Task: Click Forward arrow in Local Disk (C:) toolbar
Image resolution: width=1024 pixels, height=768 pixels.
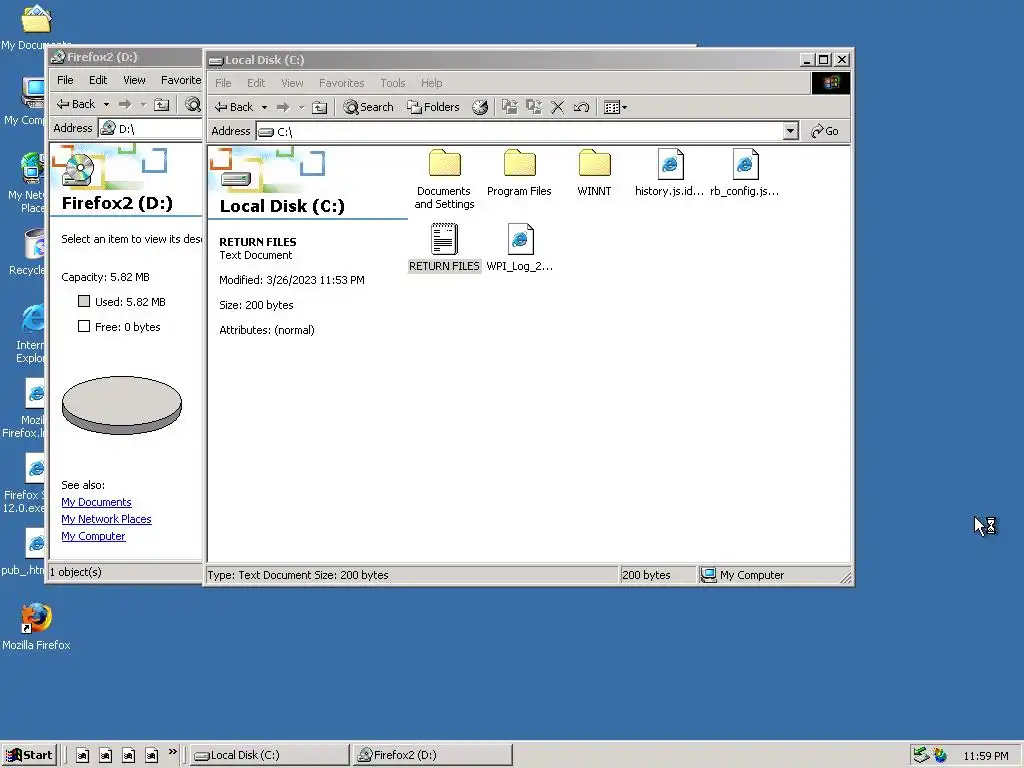Action: tap(283, 107)
